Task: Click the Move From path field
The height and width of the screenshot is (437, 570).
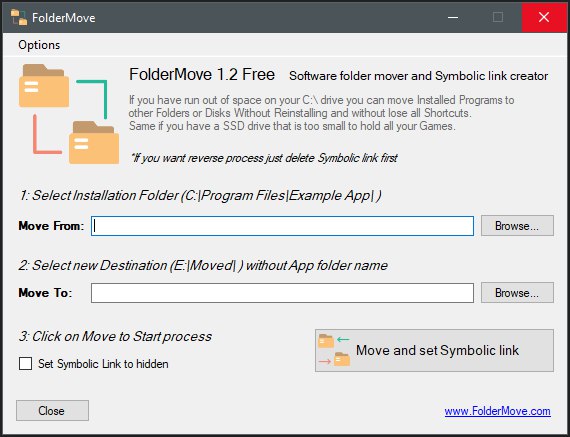Action: point(282,226)
